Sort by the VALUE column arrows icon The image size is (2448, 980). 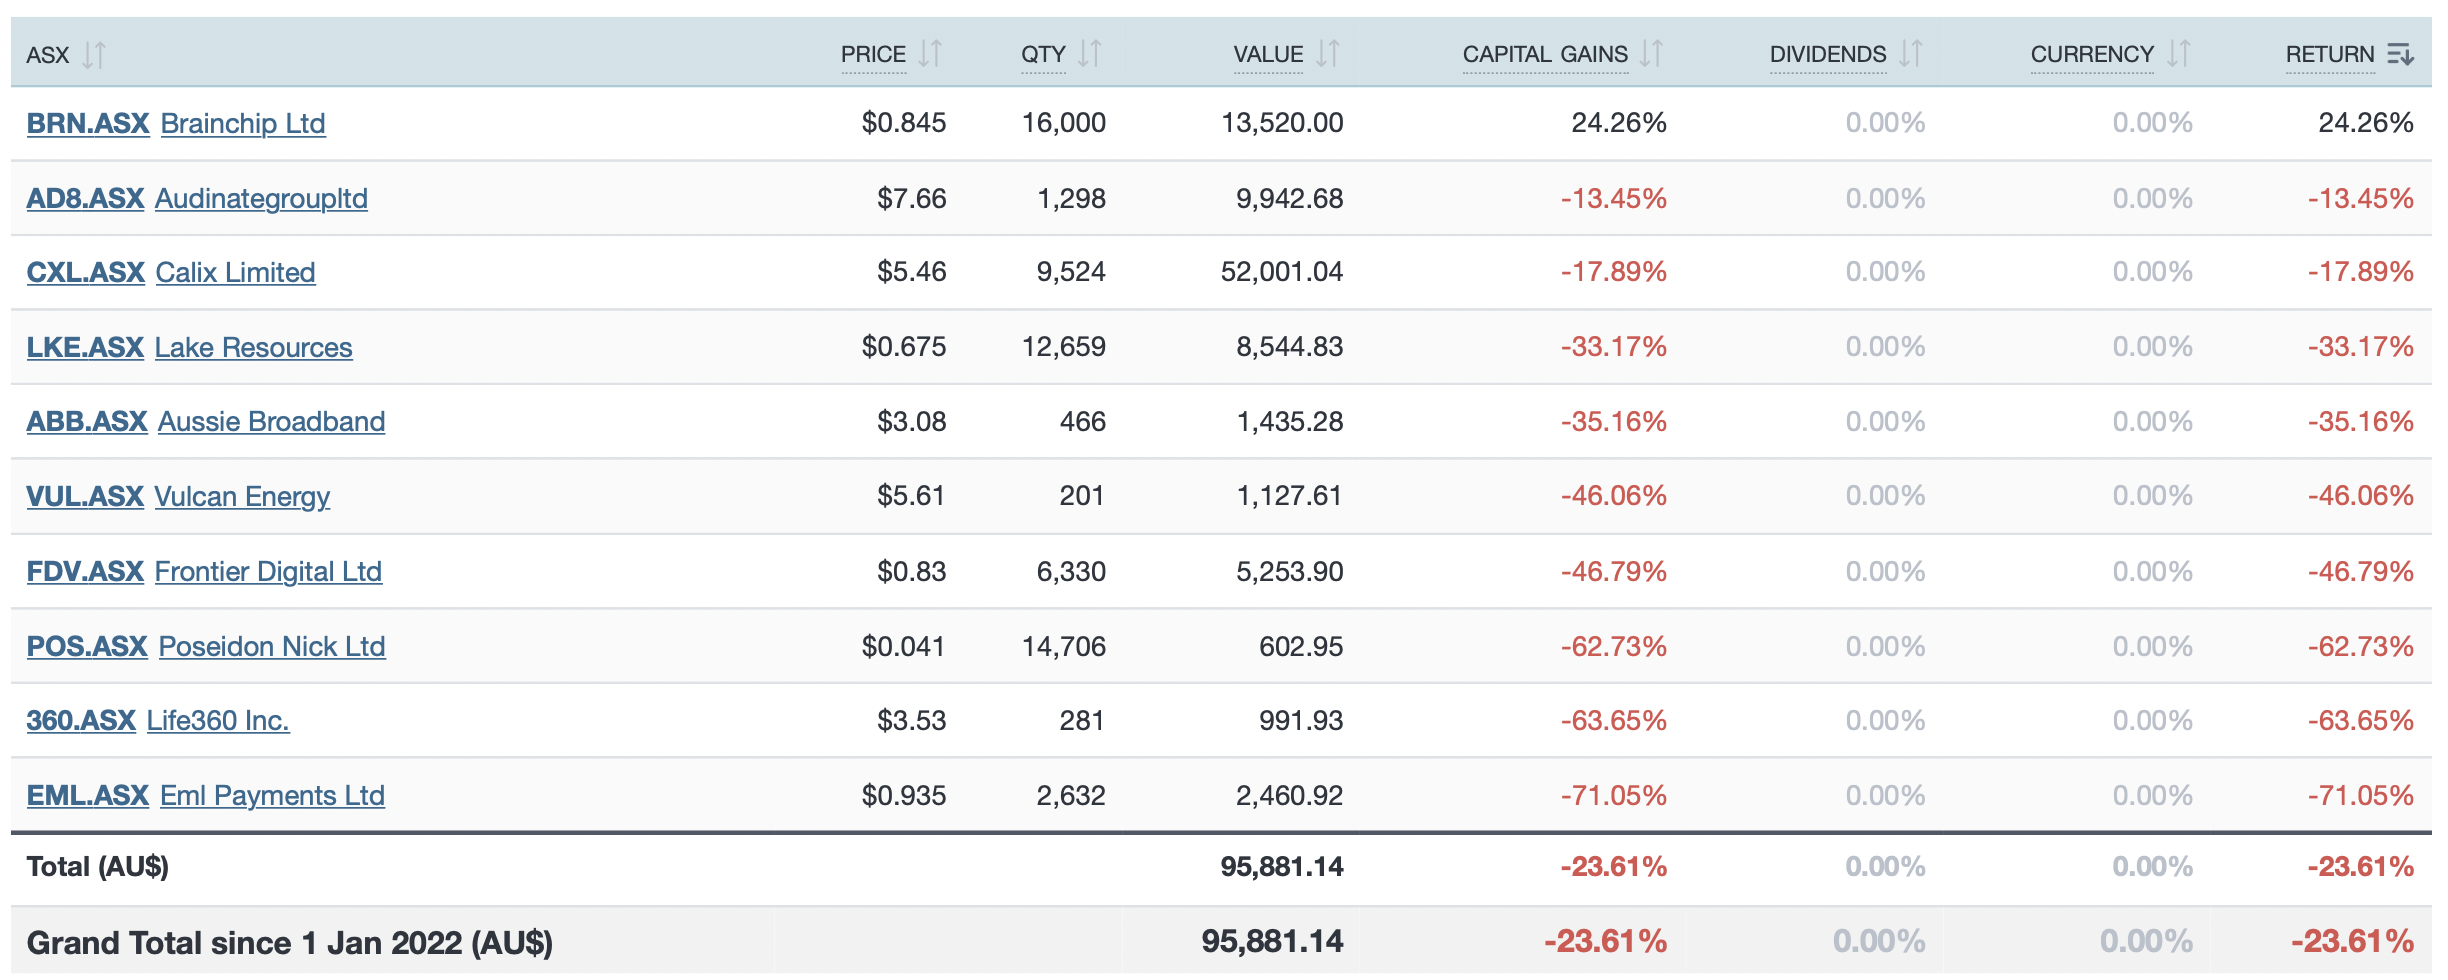click(1327, 53)
